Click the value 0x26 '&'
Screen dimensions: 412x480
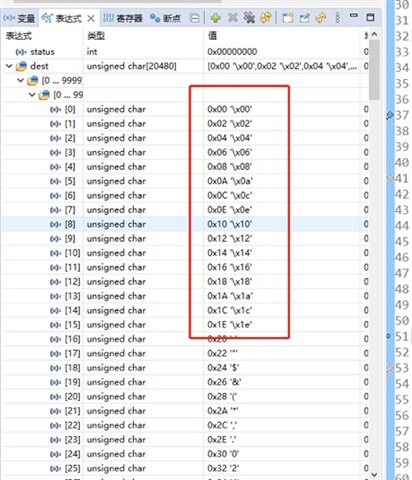[224, 382]
